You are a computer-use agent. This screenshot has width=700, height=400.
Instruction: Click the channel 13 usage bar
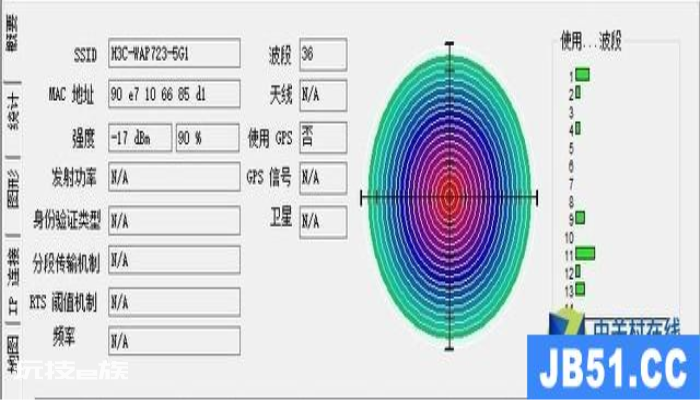pos(580,289)
